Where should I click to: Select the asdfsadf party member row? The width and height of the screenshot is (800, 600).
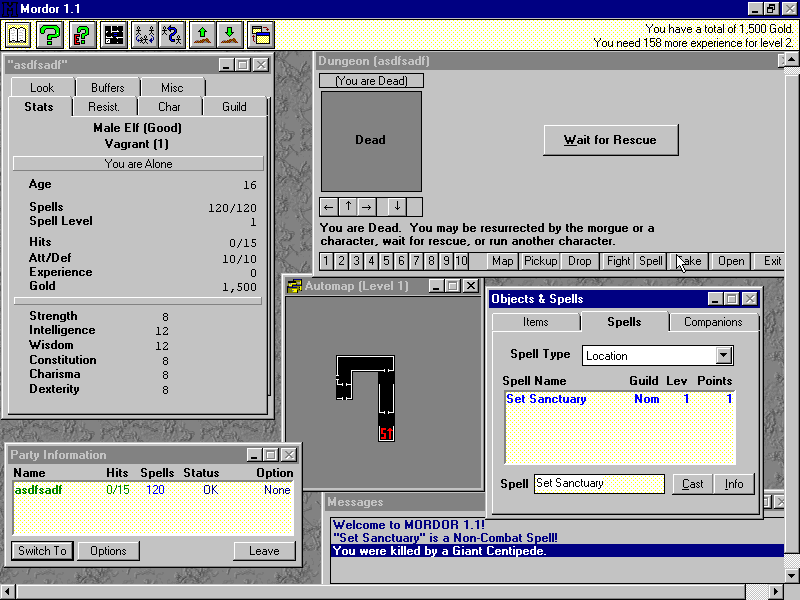pos(153,490)
